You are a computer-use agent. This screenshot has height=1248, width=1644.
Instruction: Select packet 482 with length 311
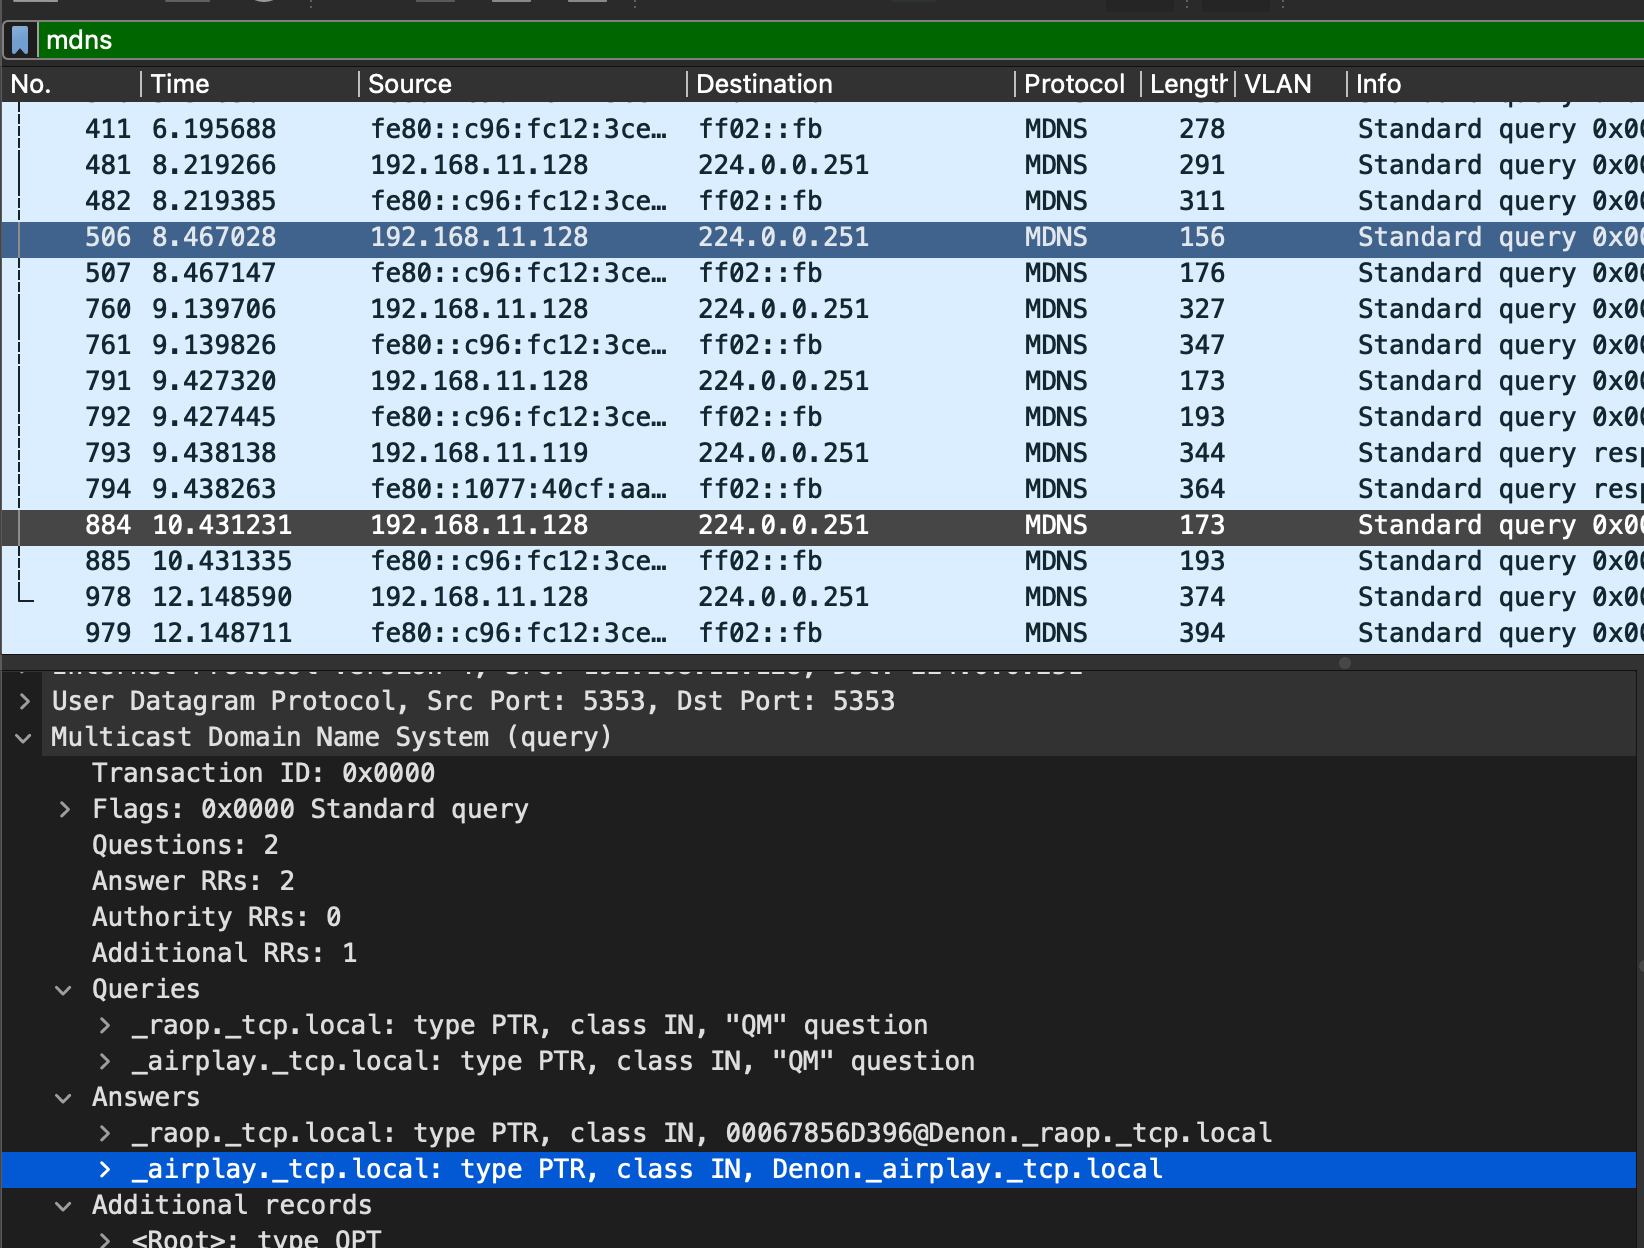pos(822,201)
